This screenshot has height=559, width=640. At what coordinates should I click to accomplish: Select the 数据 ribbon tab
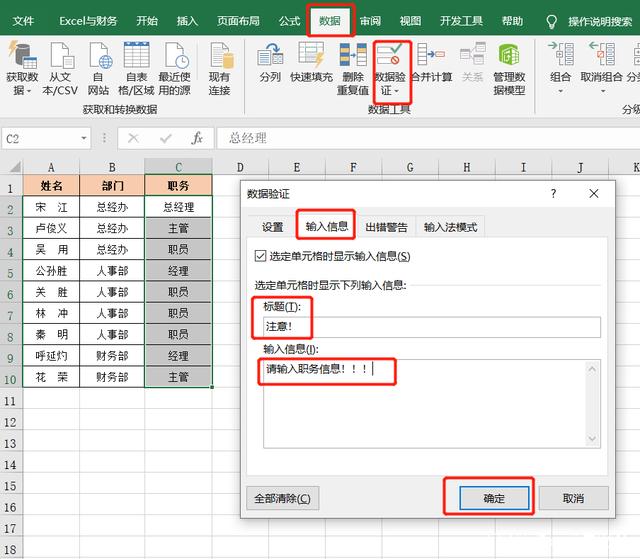coord(330,21)
